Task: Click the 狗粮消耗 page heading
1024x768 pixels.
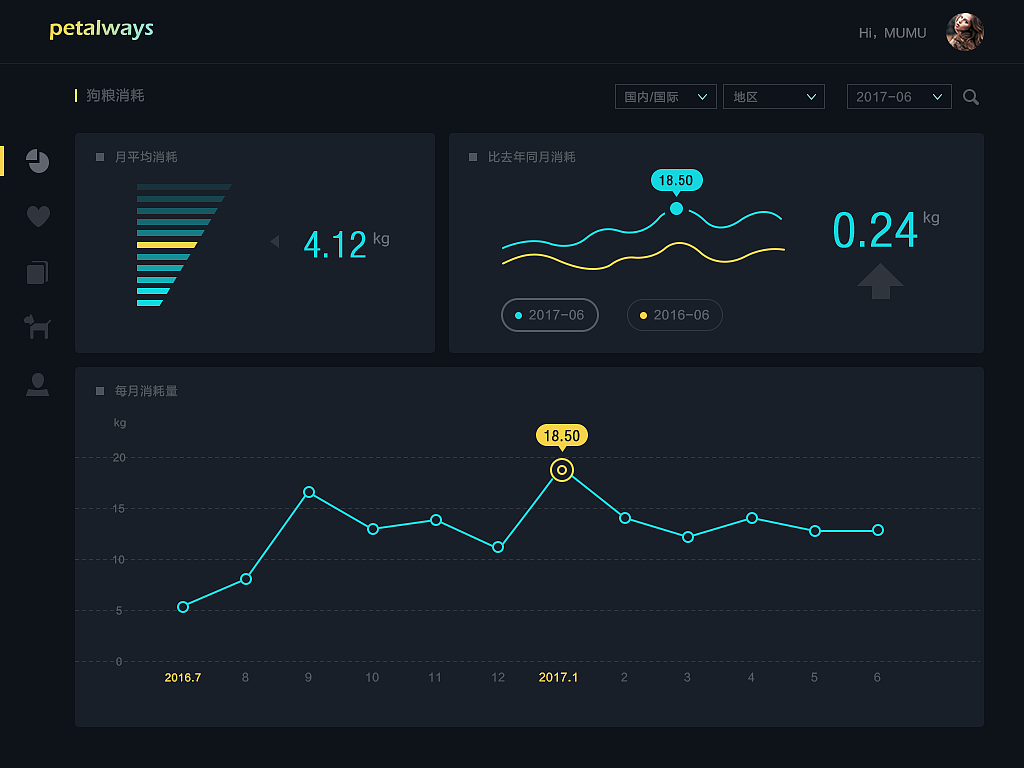Action: click(x=115, y=95)
